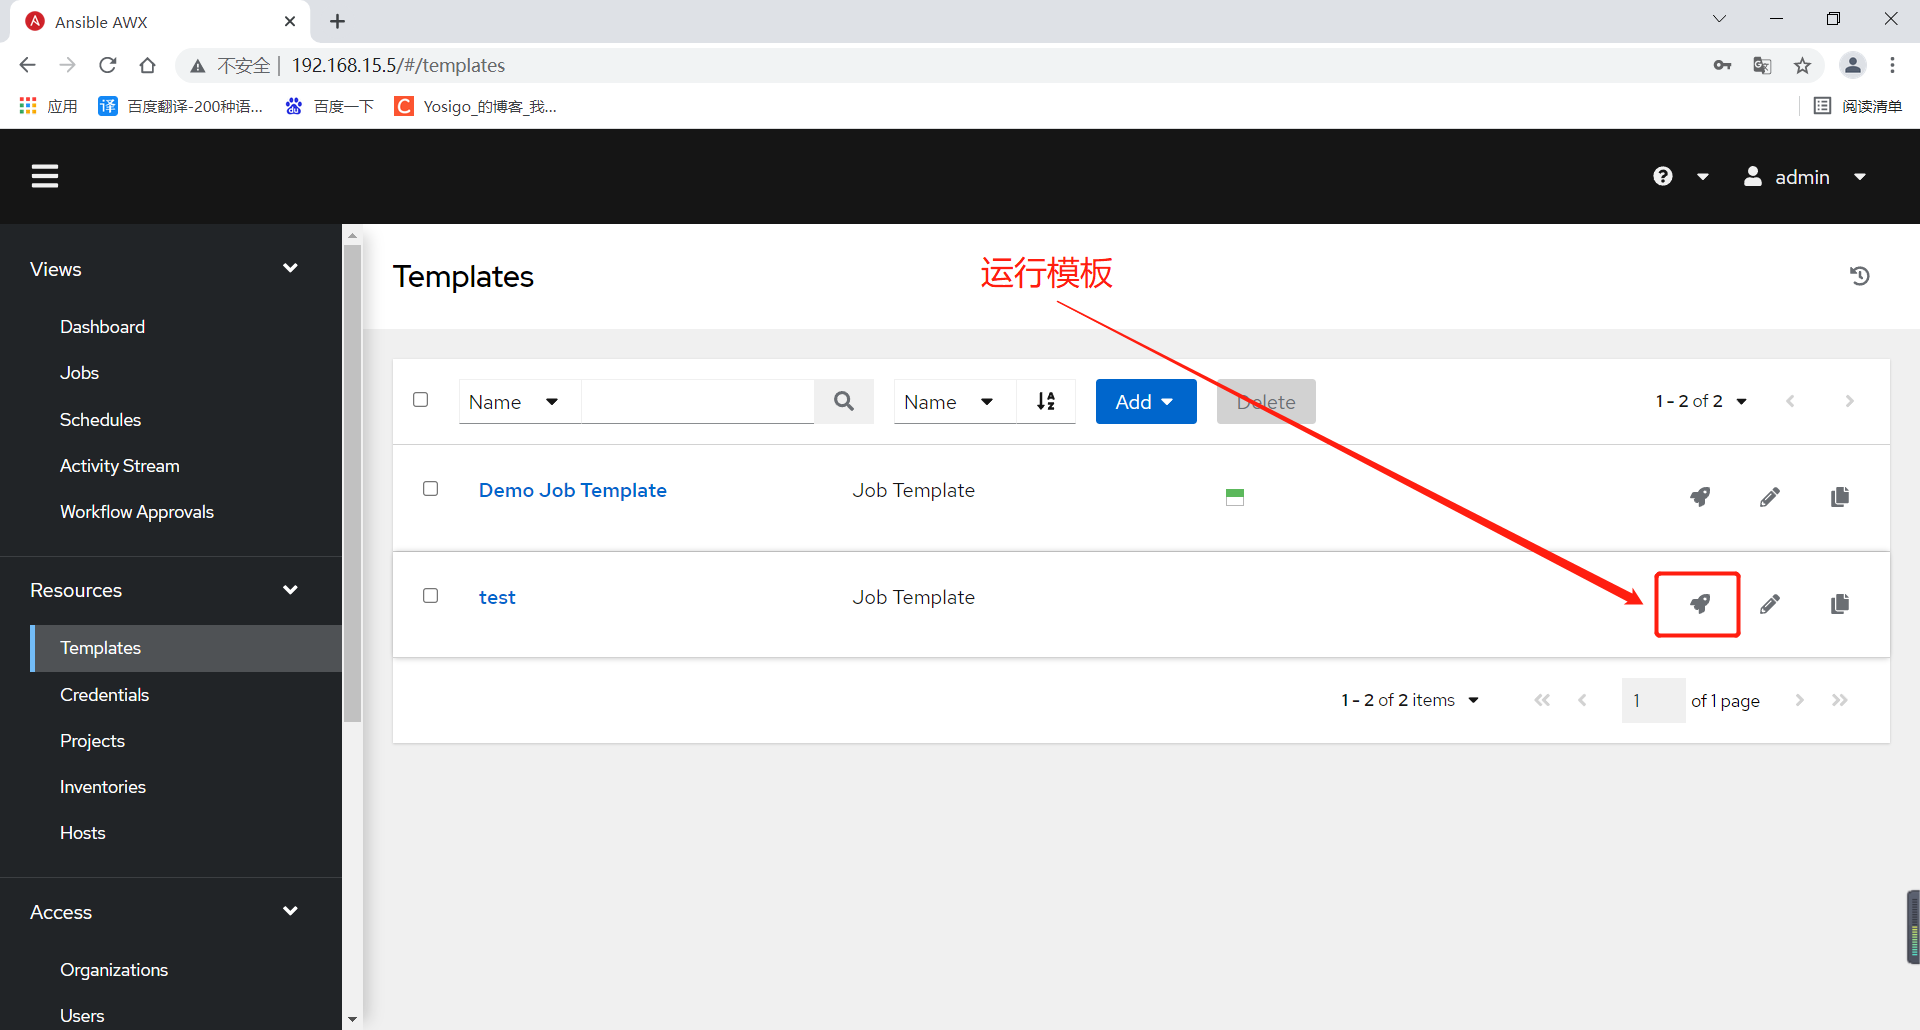Open the reading list button
Image resolution: width=1920 pixels, height=1030 pixels.
pyautogui.click(x=1858, y=106)
